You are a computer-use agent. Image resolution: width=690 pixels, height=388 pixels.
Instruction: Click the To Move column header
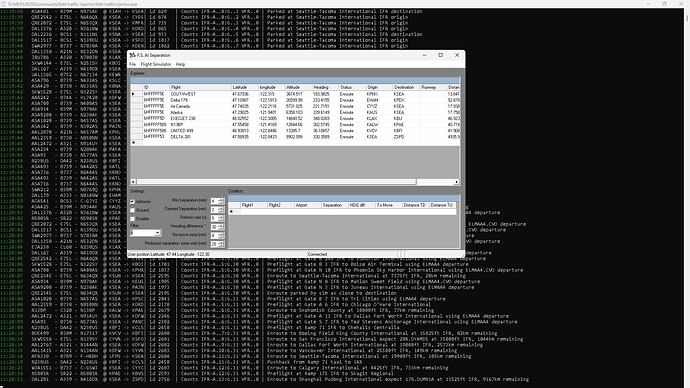[x=388, y=205]
